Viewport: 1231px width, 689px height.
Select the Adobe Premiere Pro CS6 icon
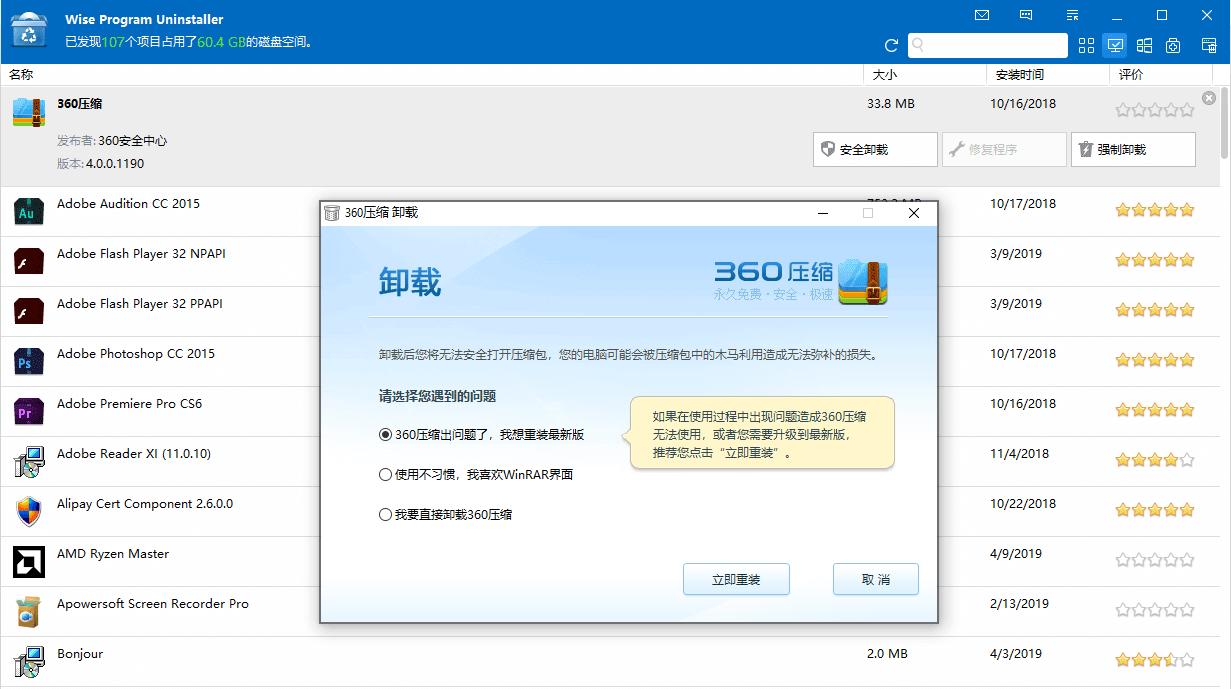click(x=29, y=412)
